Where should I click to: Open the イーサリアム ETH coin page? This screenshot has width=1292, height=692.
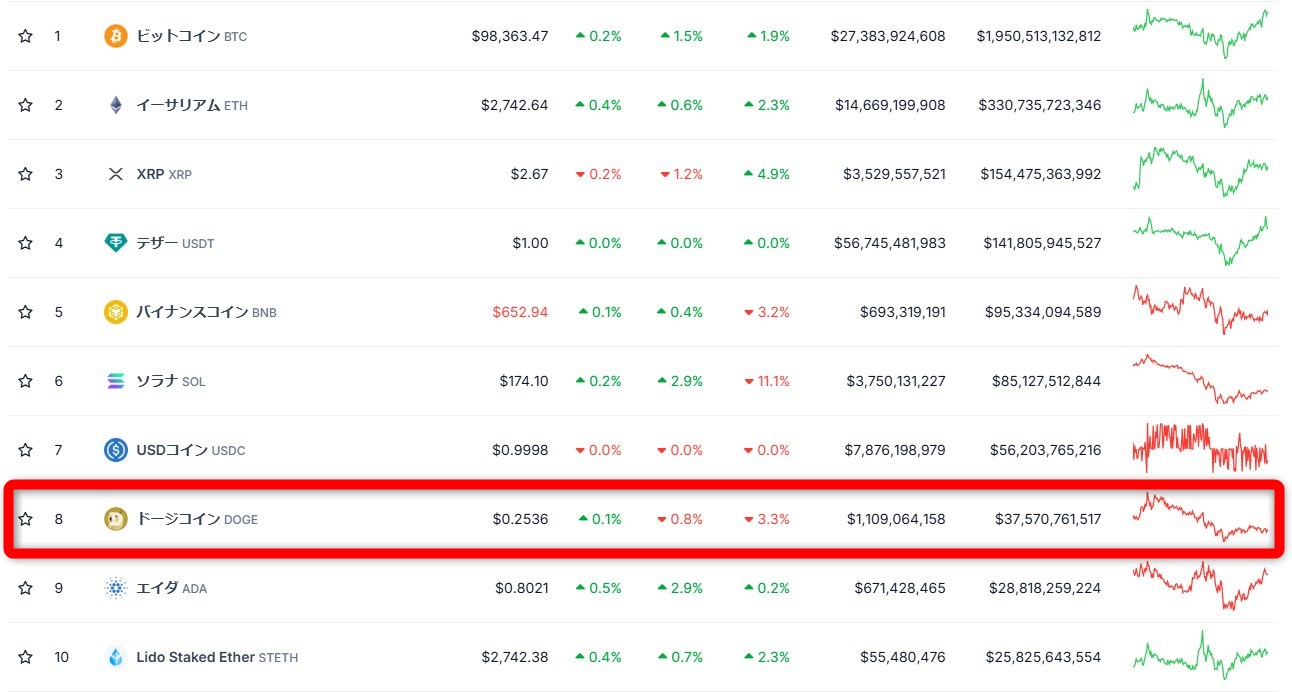click(x=192, y=105)
